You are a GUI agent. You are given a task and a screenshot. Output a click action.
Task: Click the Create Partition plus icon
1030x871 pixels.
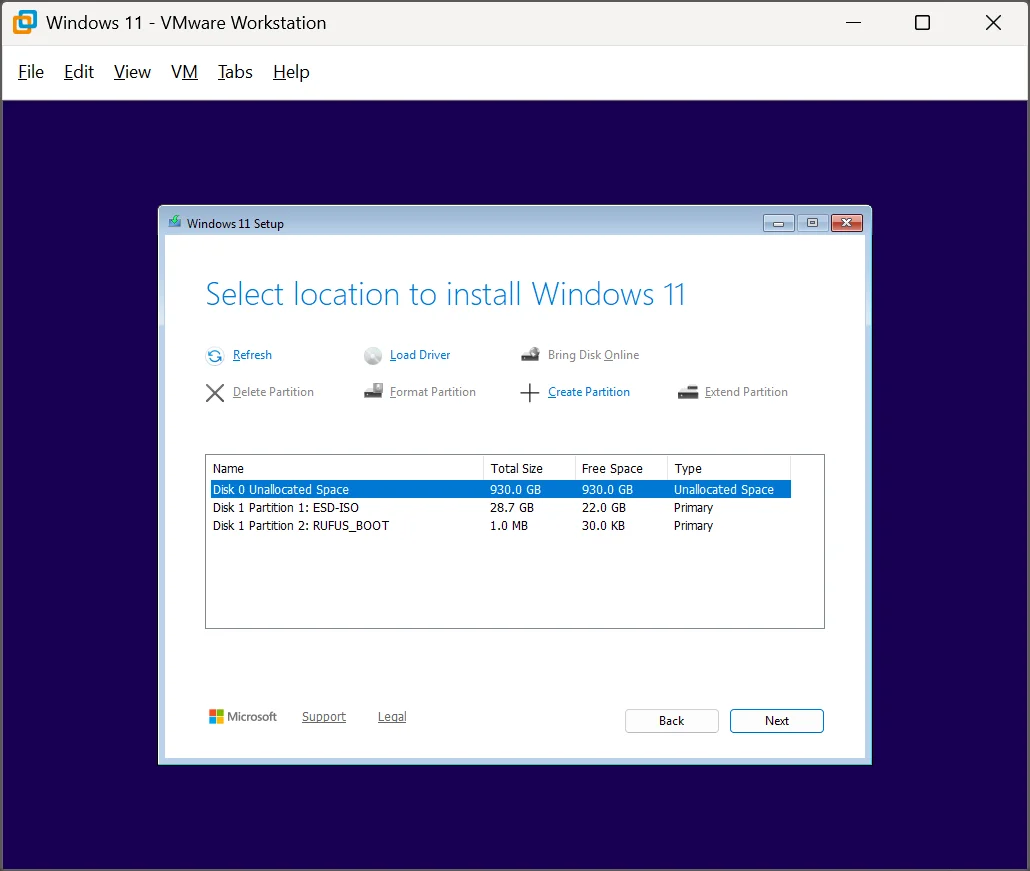[529, 393]
